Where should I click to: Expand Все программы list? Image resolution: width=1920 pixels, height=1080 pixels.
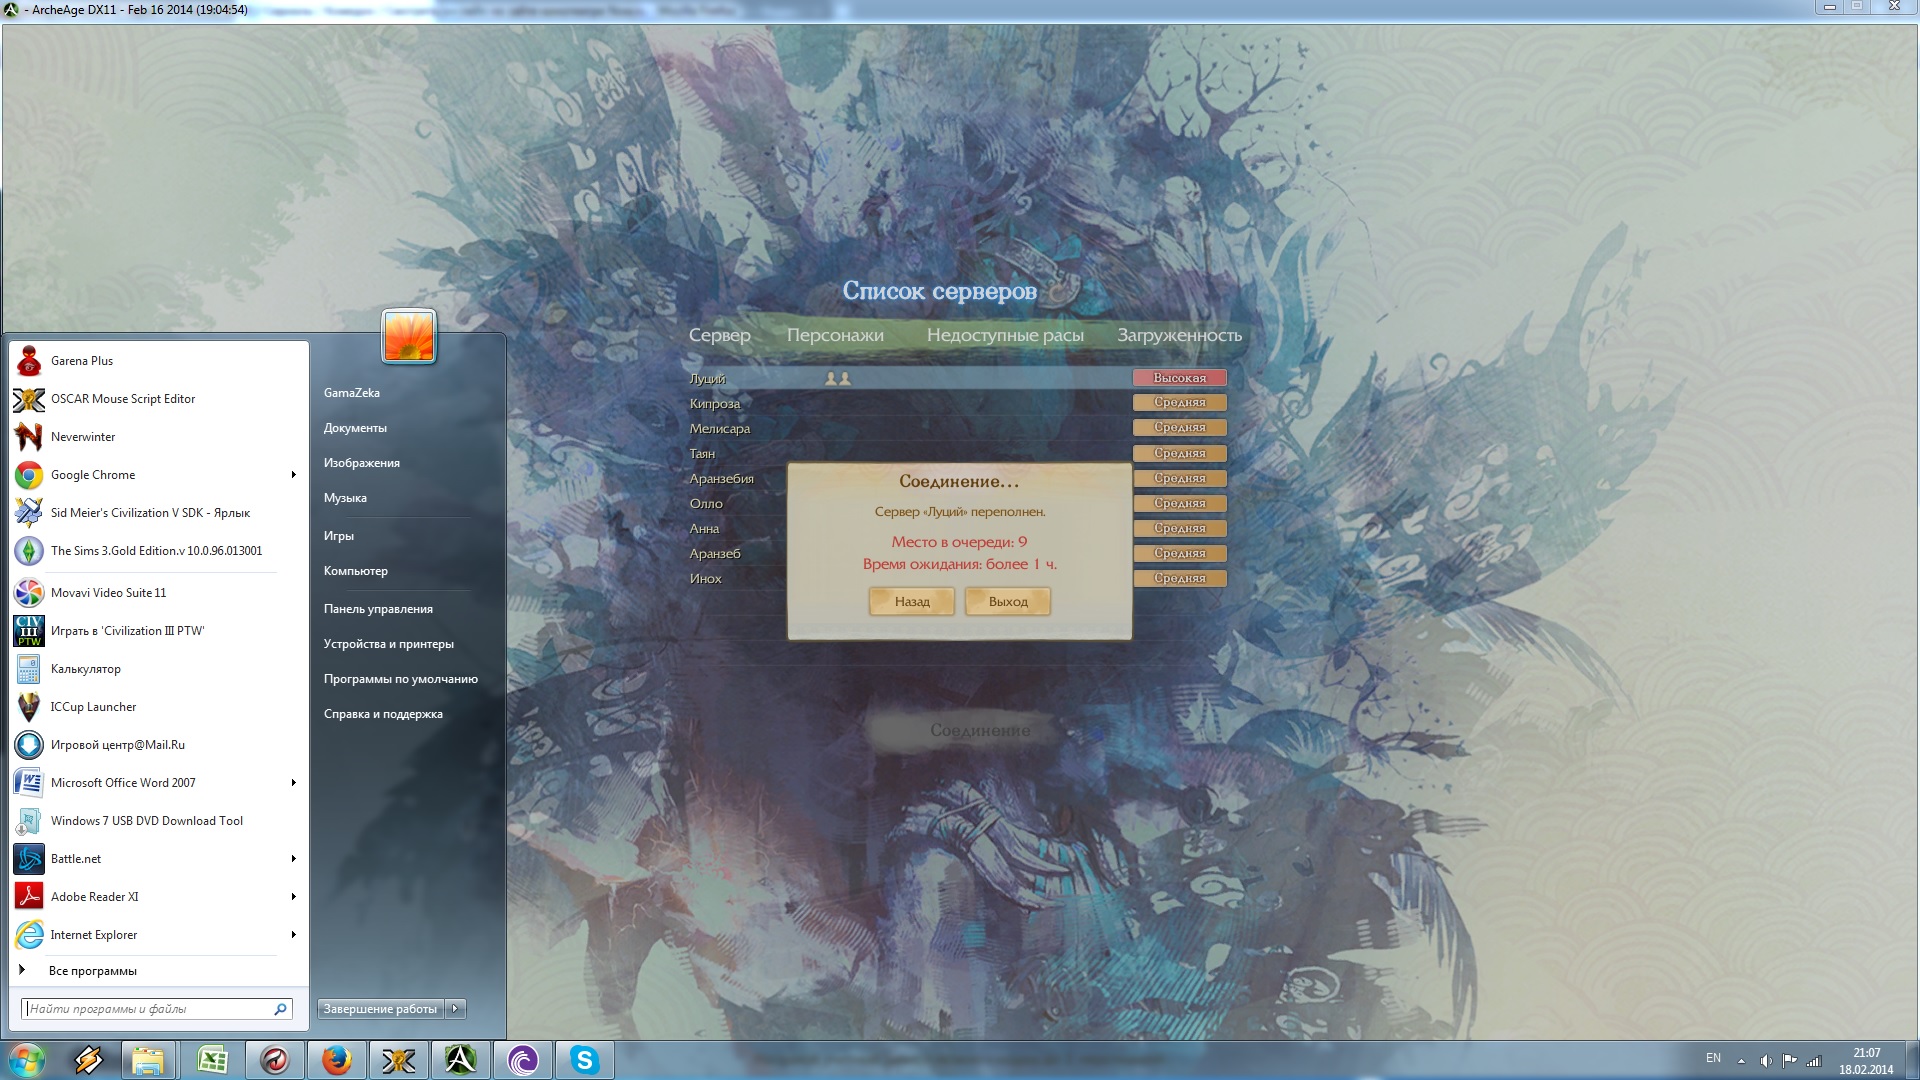click(x=92, y=971)
